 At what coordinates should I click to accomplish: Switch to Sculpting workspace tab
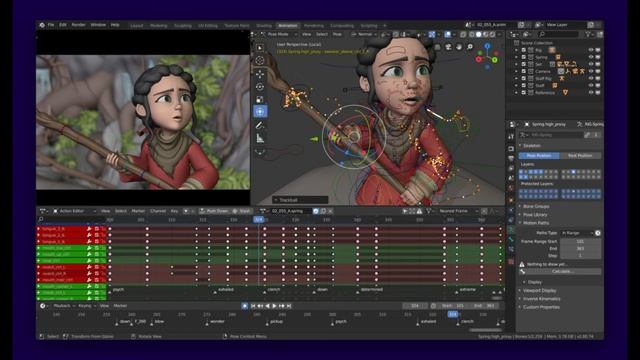(x=183, y=25)
